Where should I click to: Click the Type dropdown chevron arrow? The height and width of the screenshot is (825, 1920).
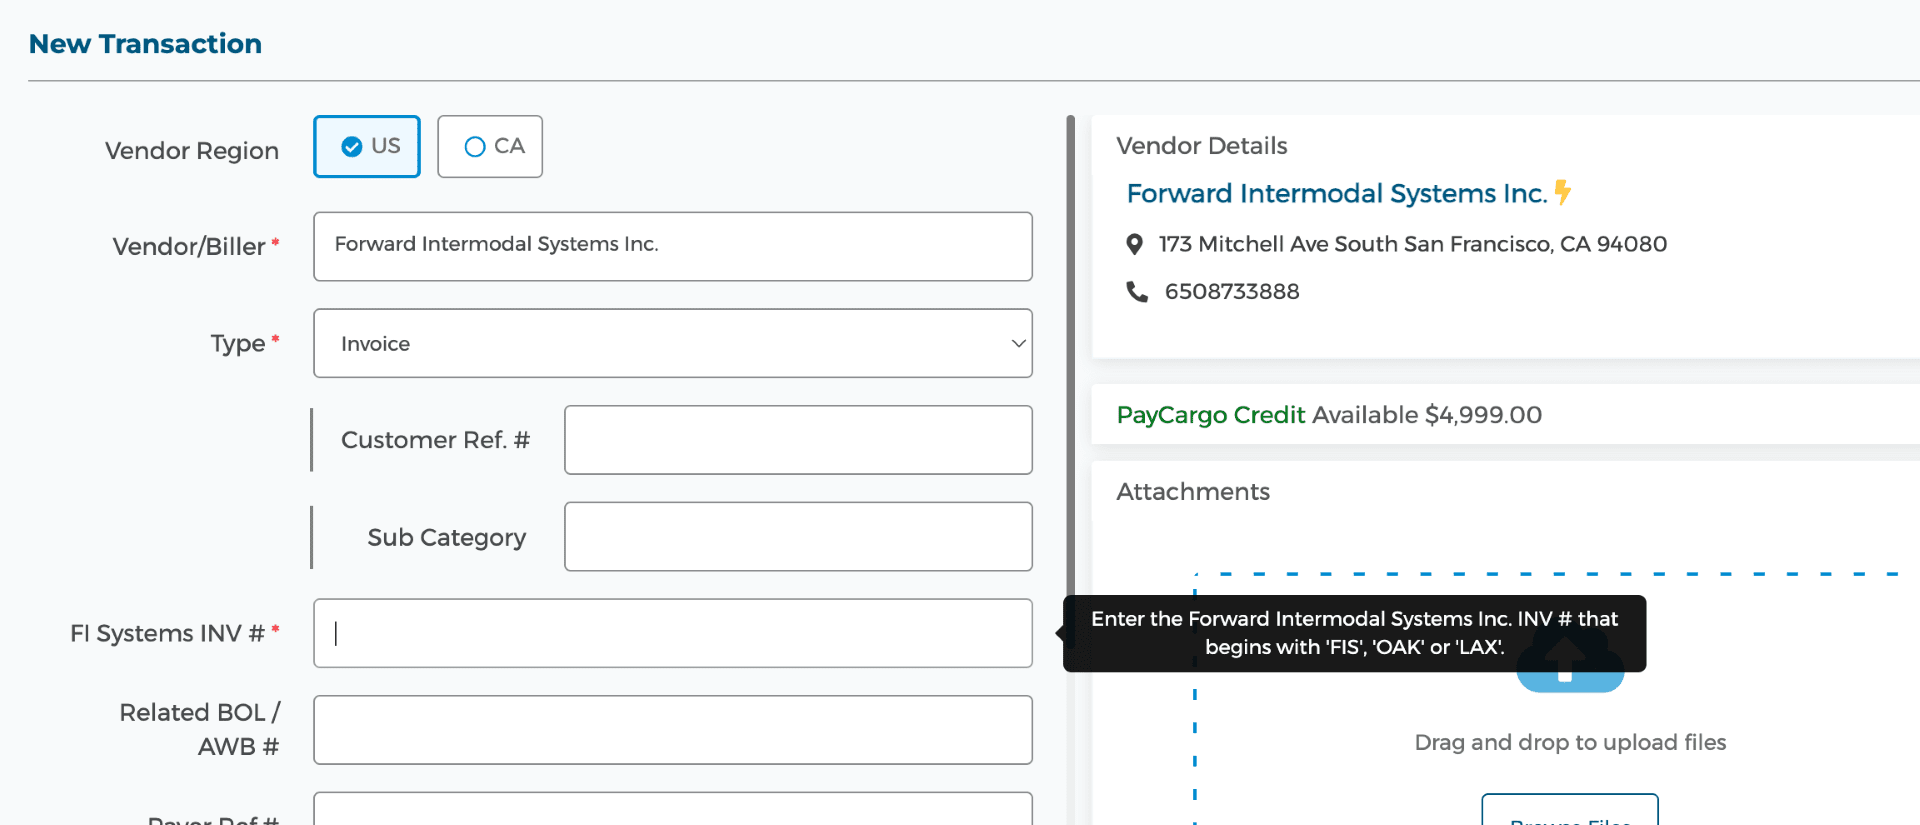(1018, 343)
